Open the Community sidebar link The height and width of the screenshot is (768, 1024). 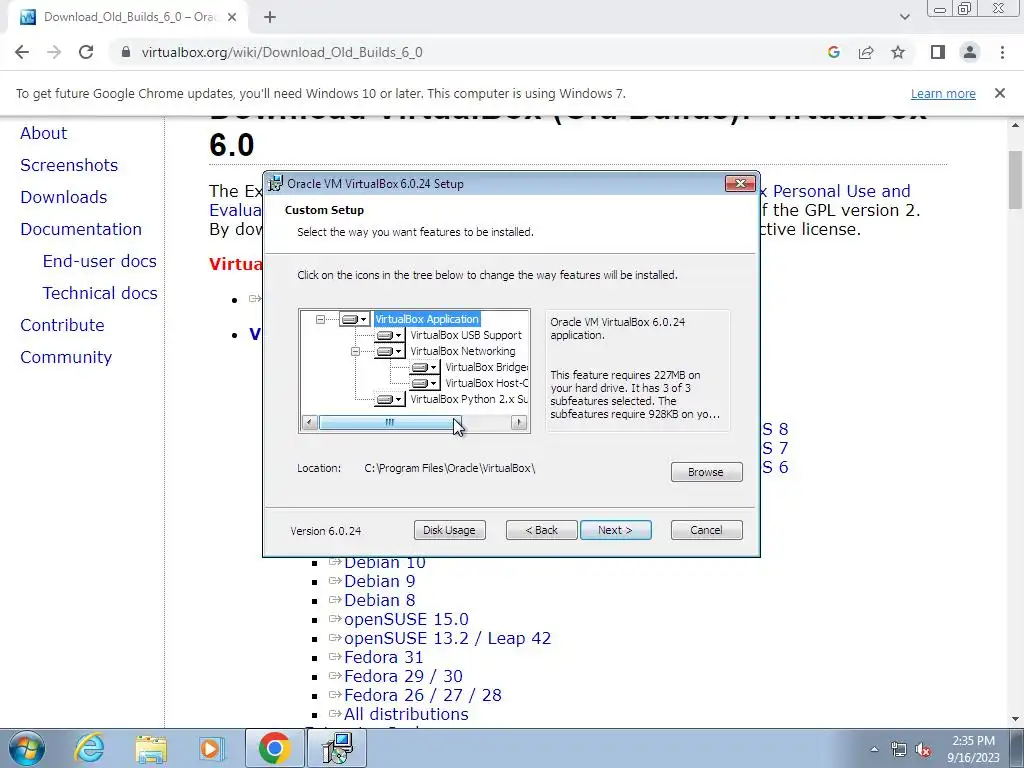[66, 357]
